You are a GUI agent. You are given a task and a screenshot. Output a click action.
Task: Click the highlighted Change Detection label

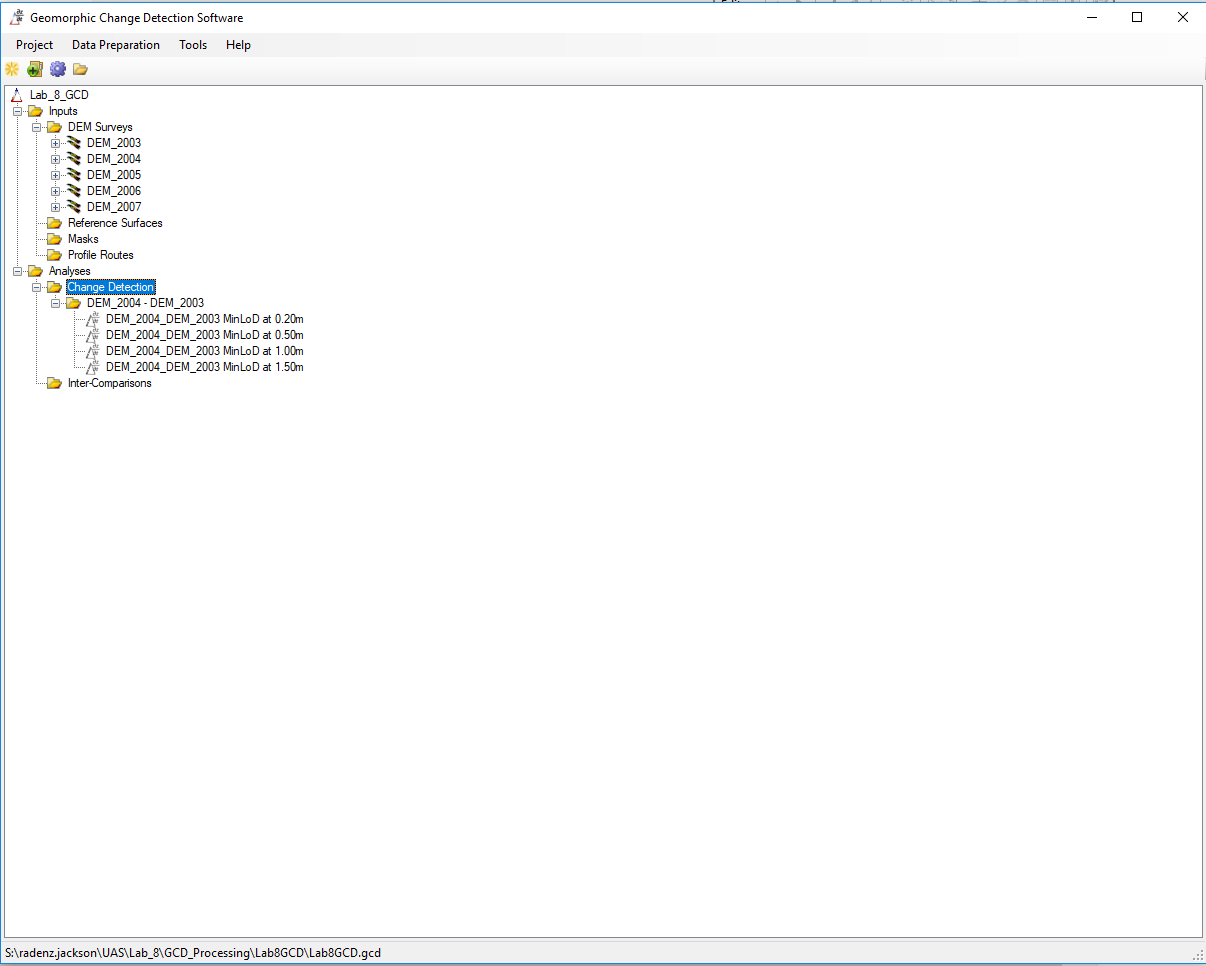point(111,287)
